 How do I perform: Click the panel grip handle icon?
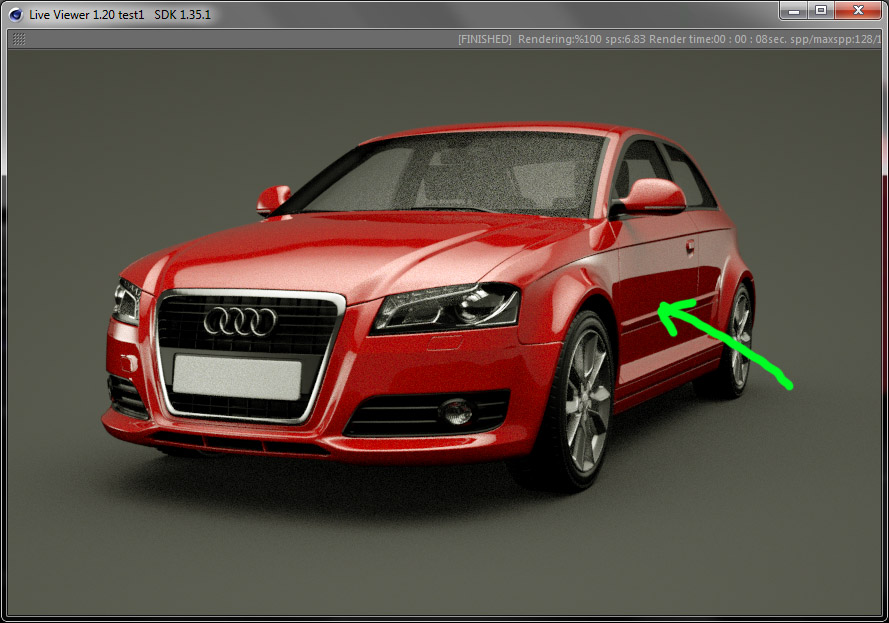19,39
